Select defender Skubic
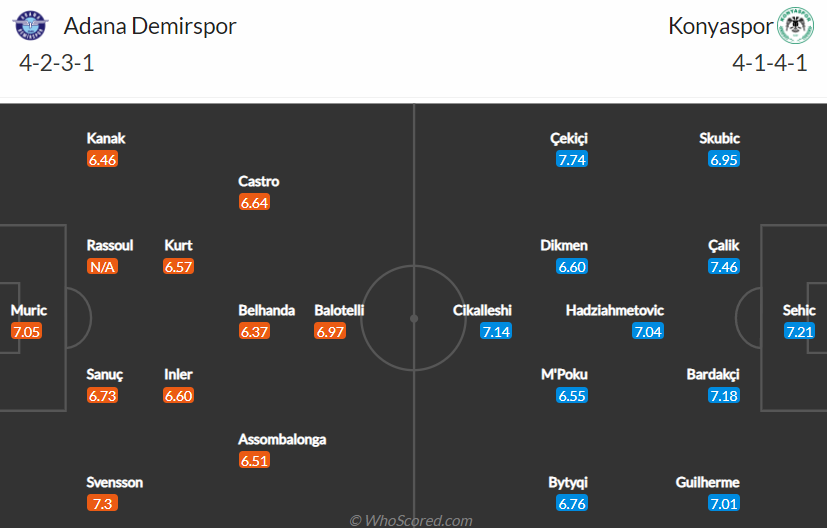The image size is (827, 528). (719, 138)
